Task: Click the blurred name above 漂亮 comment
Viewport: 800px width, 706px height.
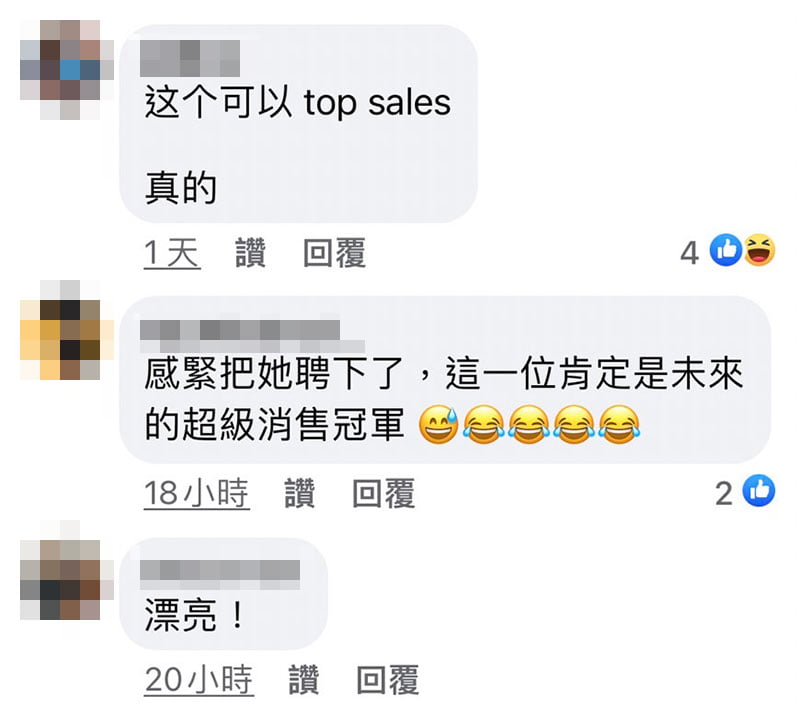Action: coord(220,574)
